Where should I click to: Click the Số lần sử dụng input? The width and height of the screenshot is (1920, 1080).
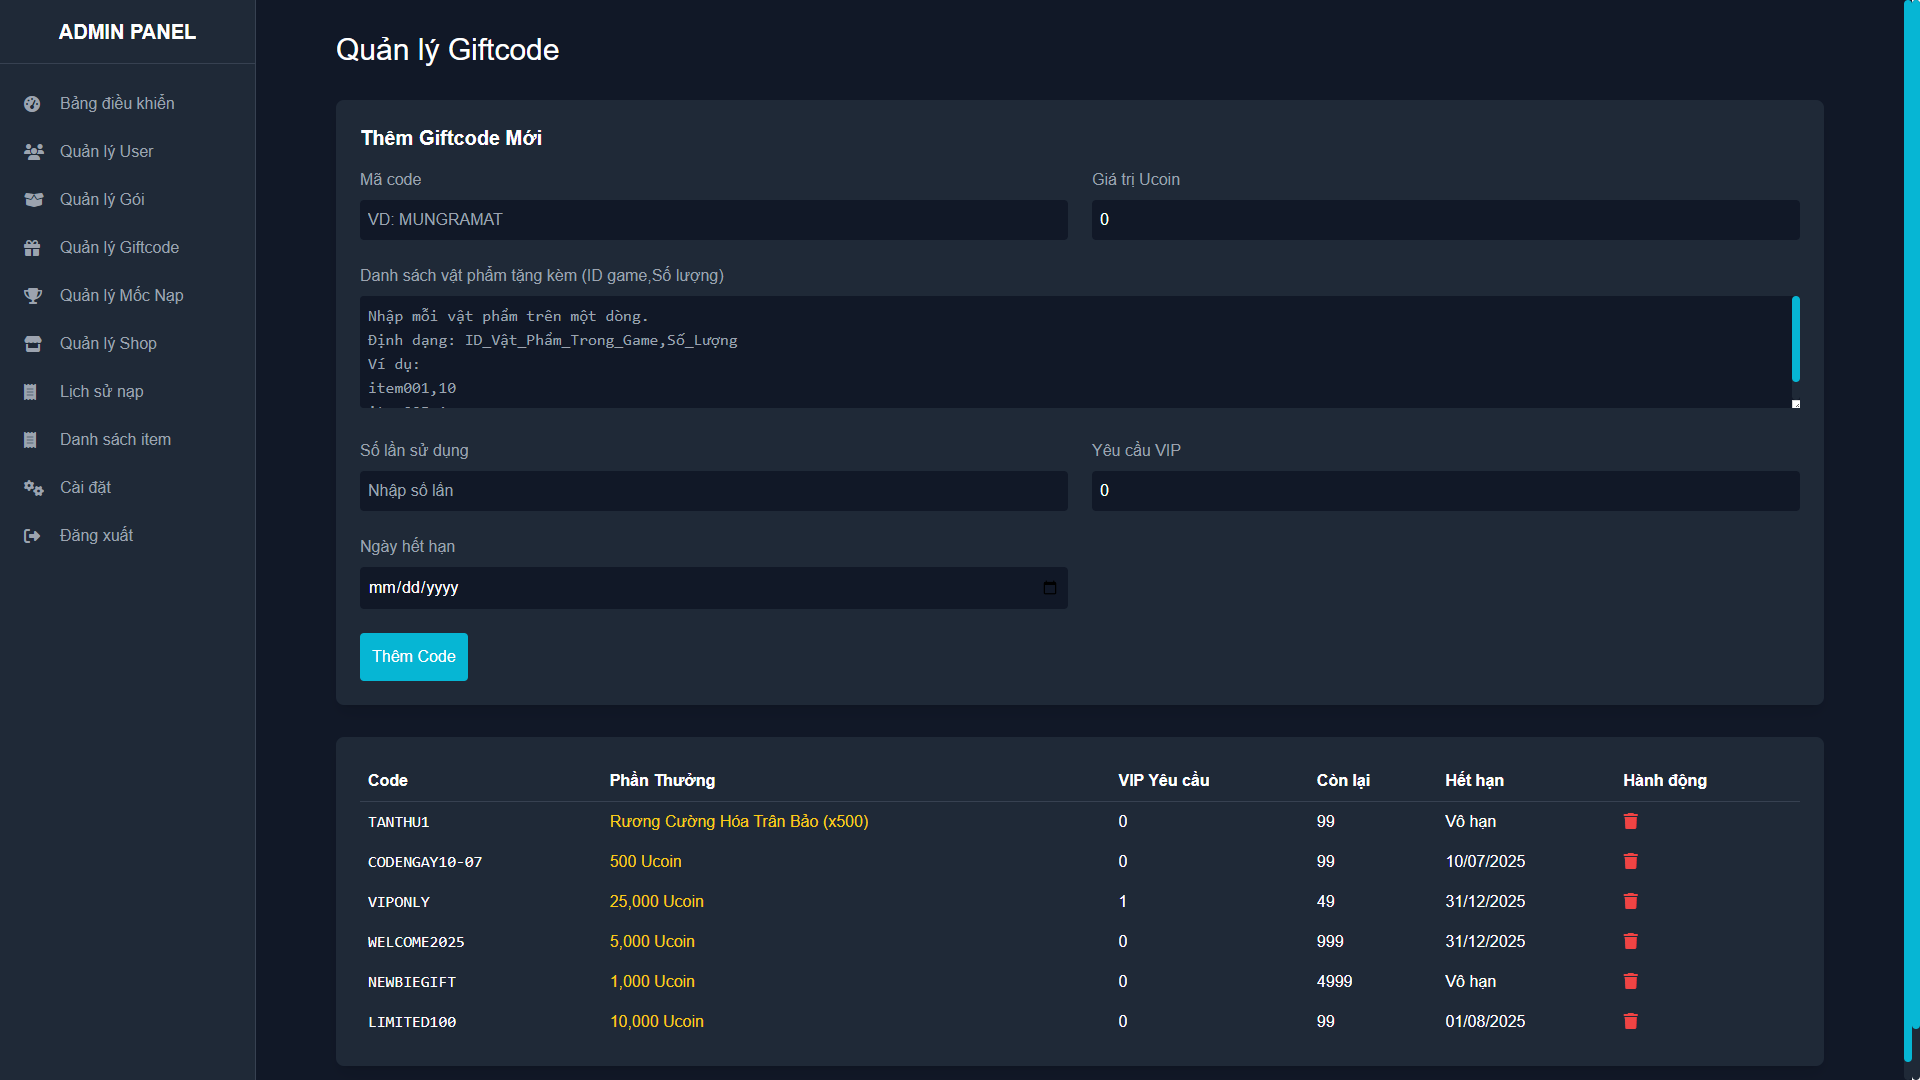(713, 491)
